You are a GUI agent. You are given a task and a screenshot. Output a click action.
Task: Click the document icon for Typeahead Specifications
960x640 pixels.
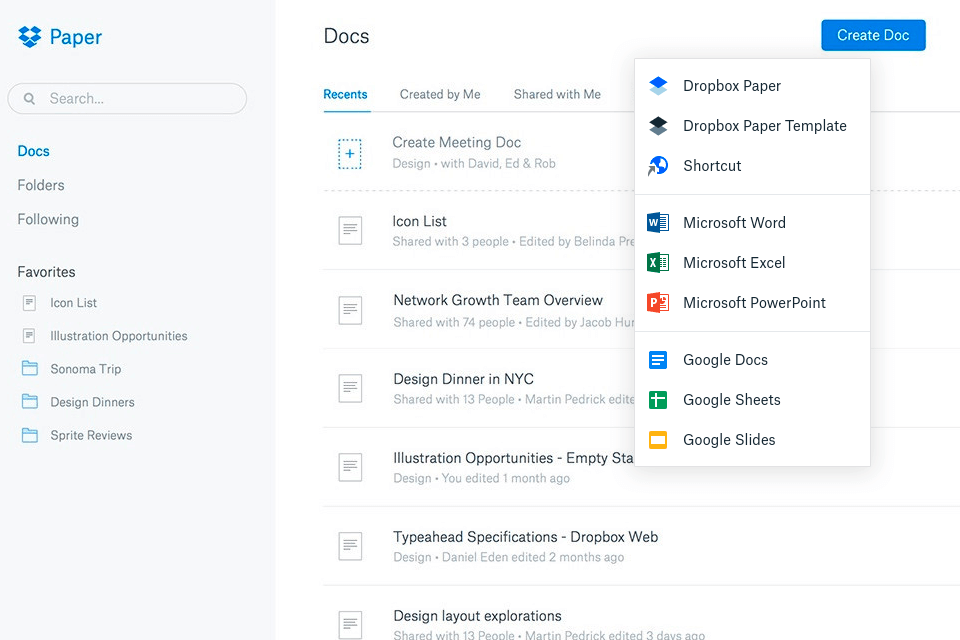click(350, 546)
